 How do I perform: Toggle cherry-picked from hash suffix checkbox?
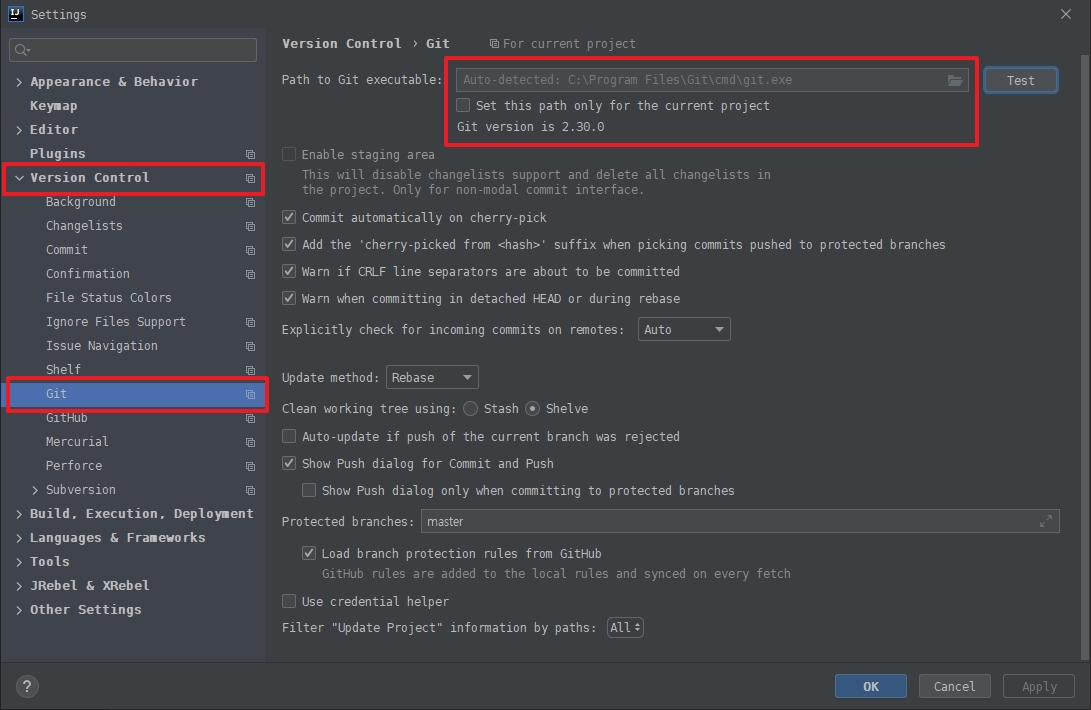click(x=289, y=244)
